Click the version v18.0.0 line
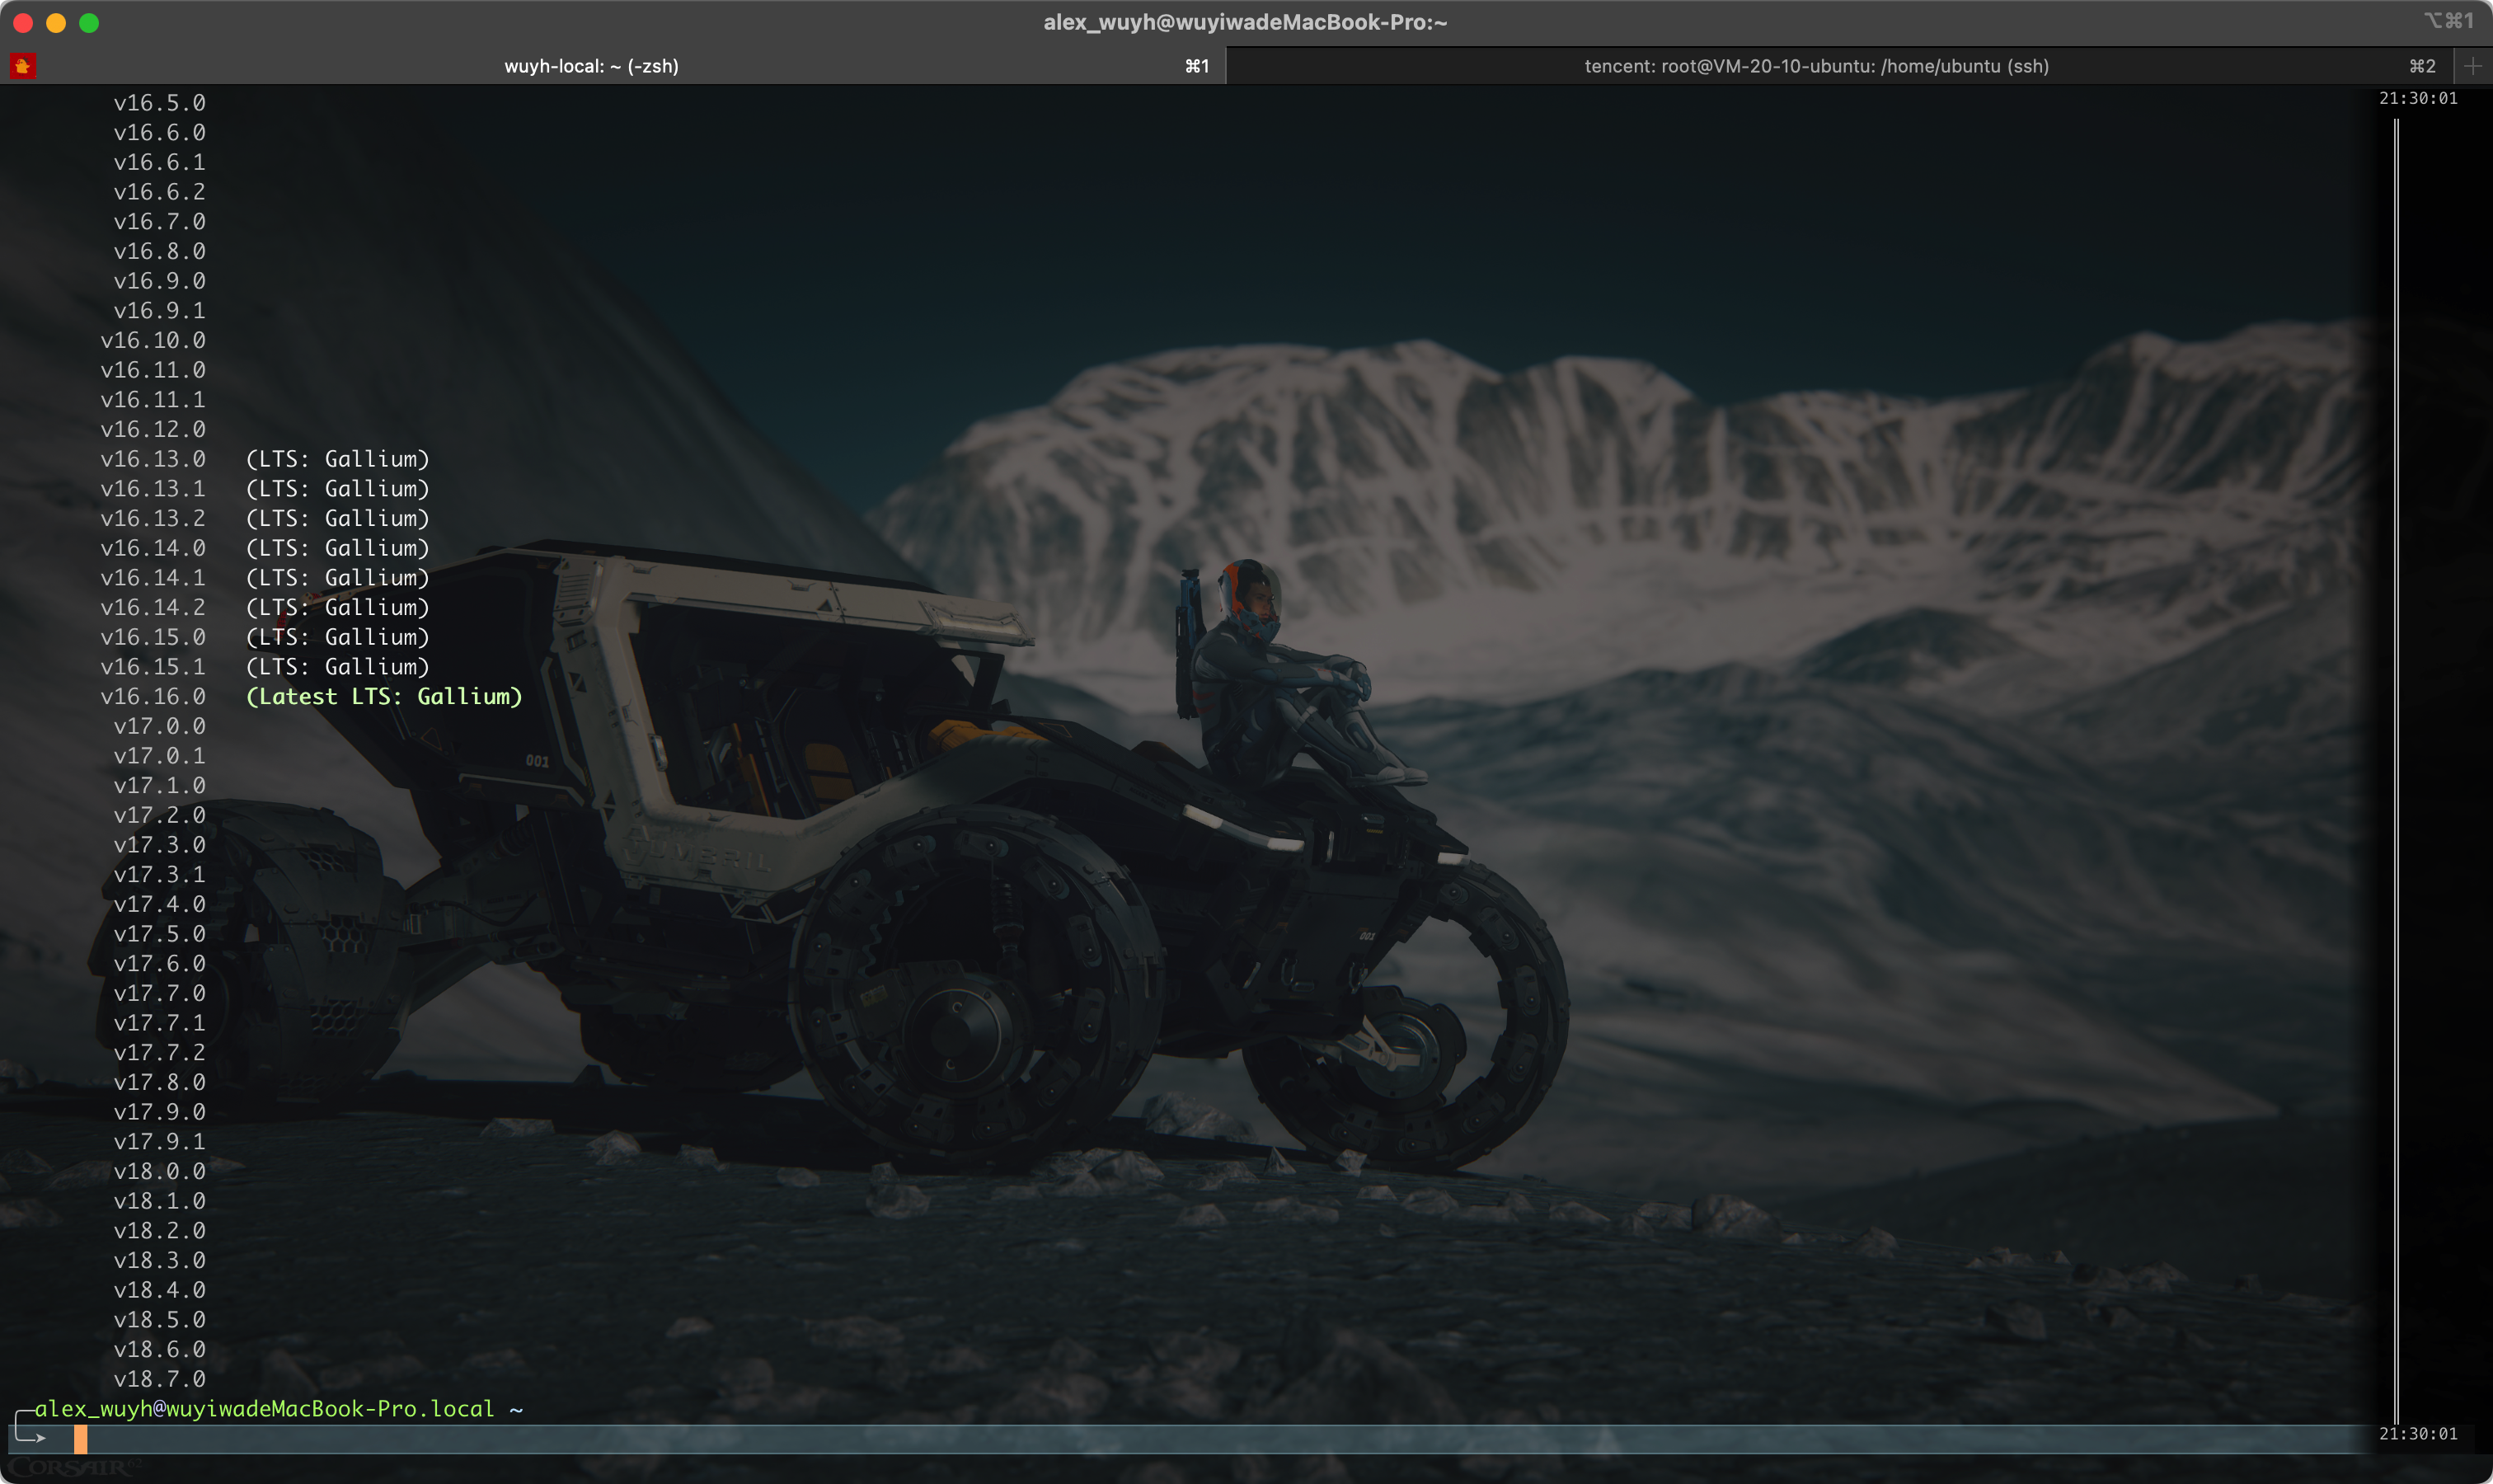Image resolution: width=2493 pixels, height=1484 pixels. 159,1171
